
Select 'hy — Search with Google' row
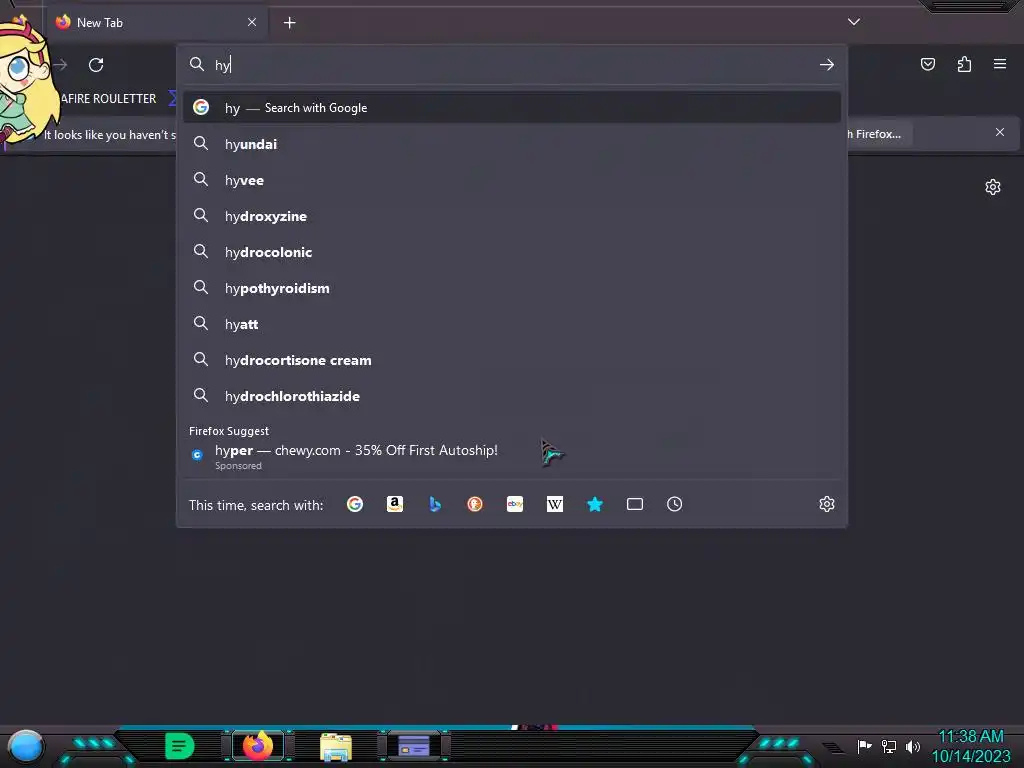[512, 108]
